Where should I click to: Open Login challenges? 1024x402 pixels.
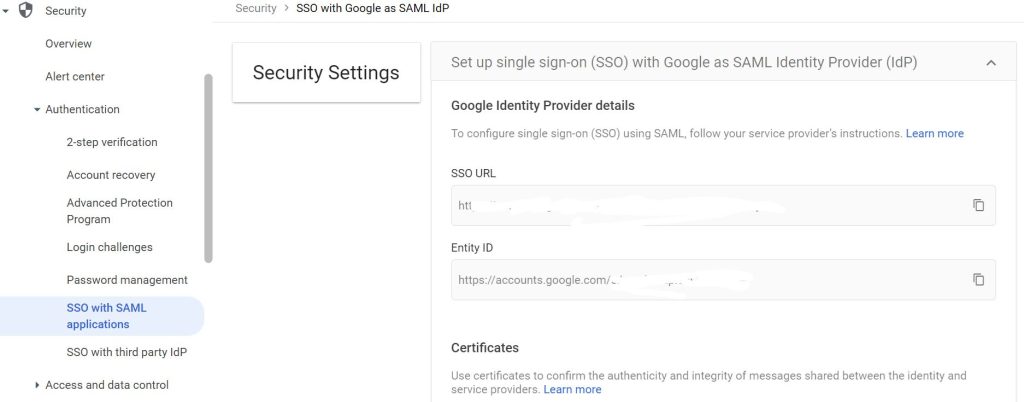[x=110, y=247]
